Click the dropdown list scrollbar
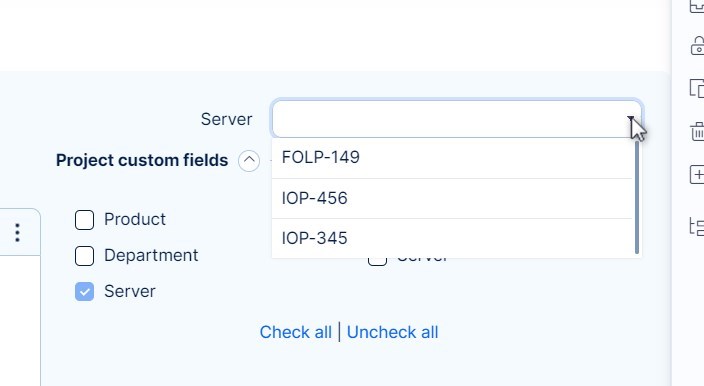 (637, 197)
